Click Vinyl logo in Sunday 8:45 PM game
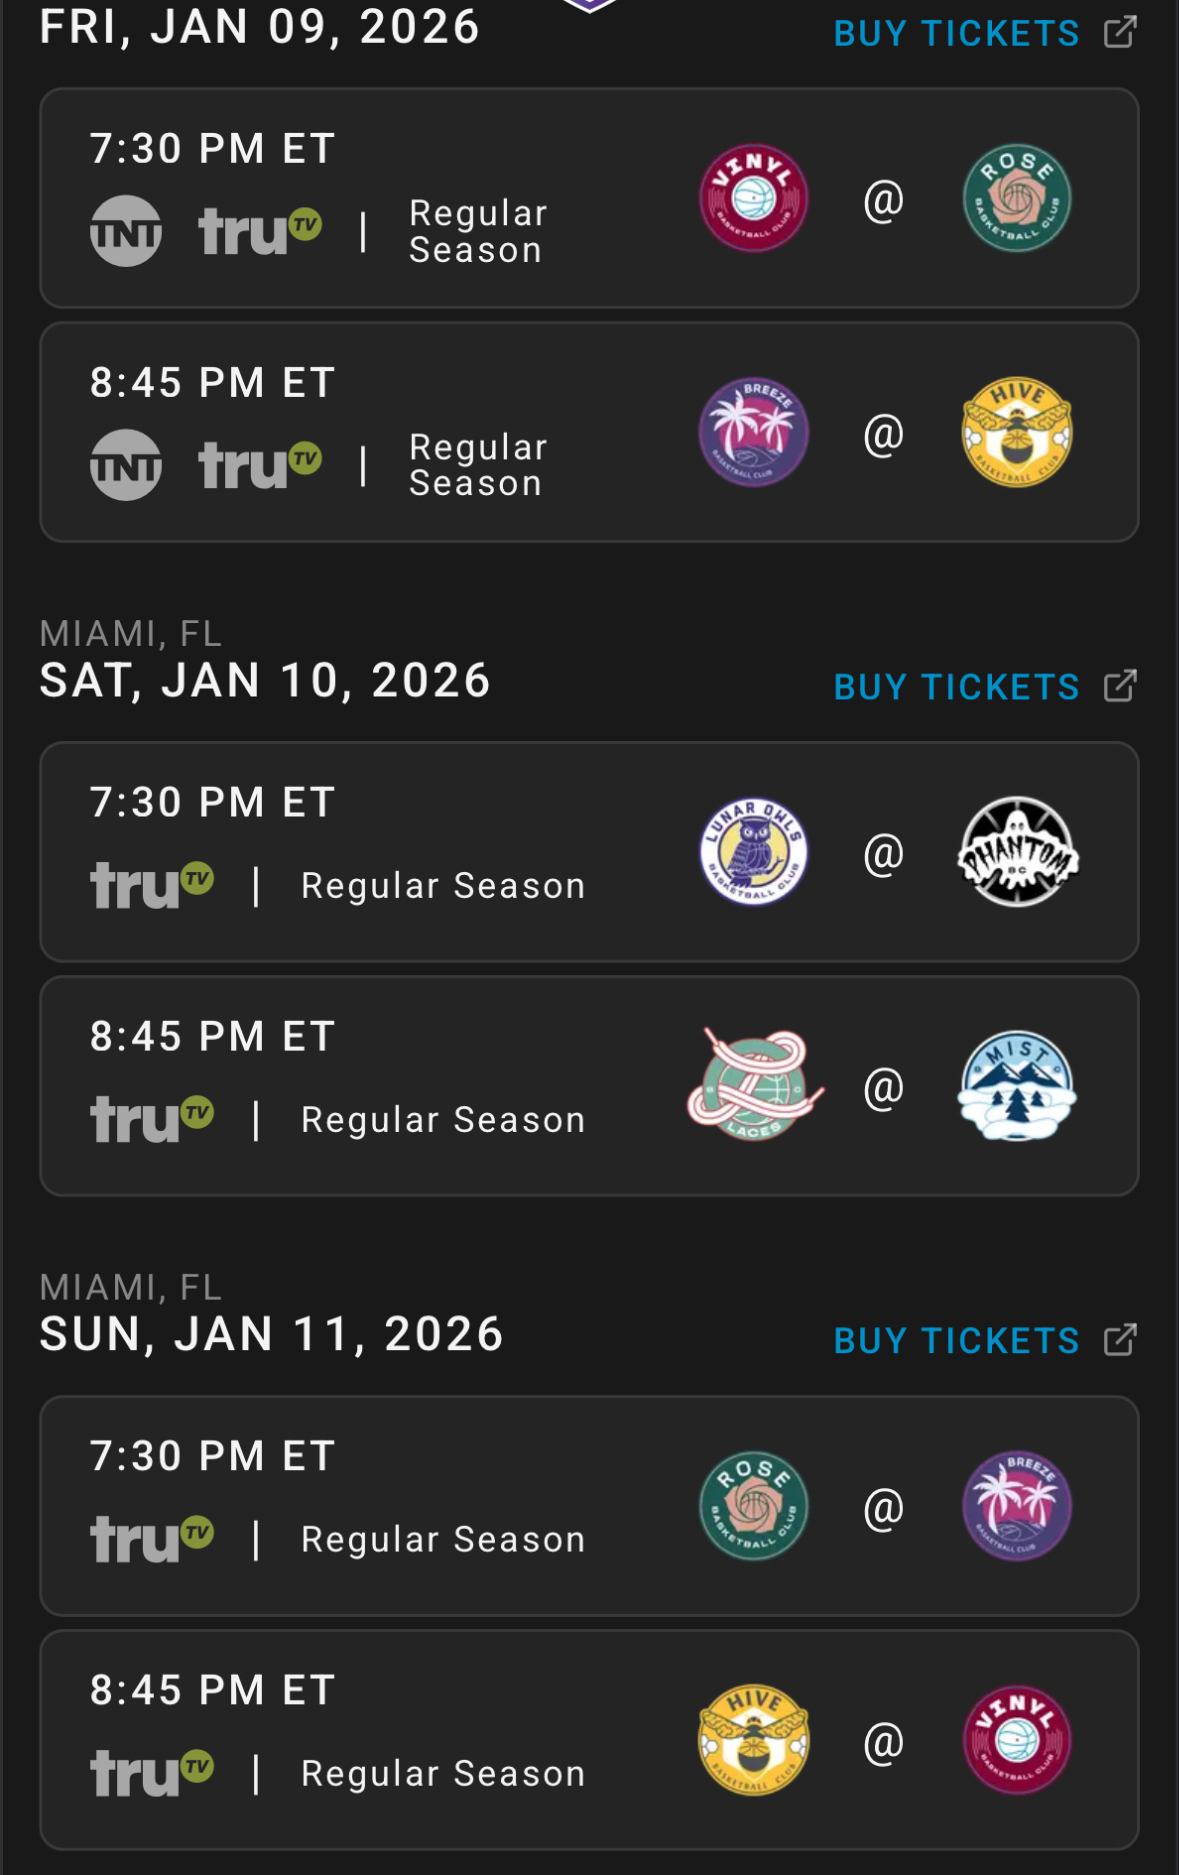 (1016, 1740)
